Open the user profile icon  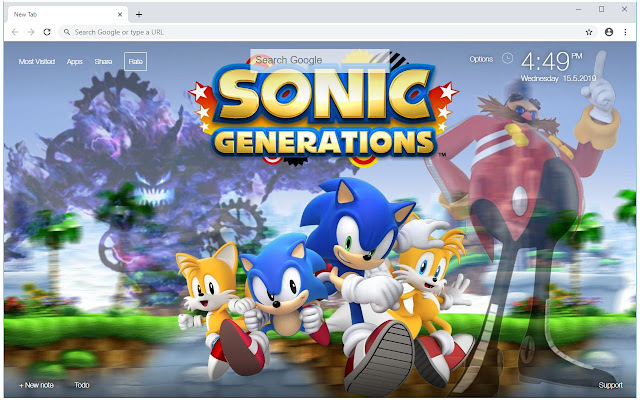point(609,32)
